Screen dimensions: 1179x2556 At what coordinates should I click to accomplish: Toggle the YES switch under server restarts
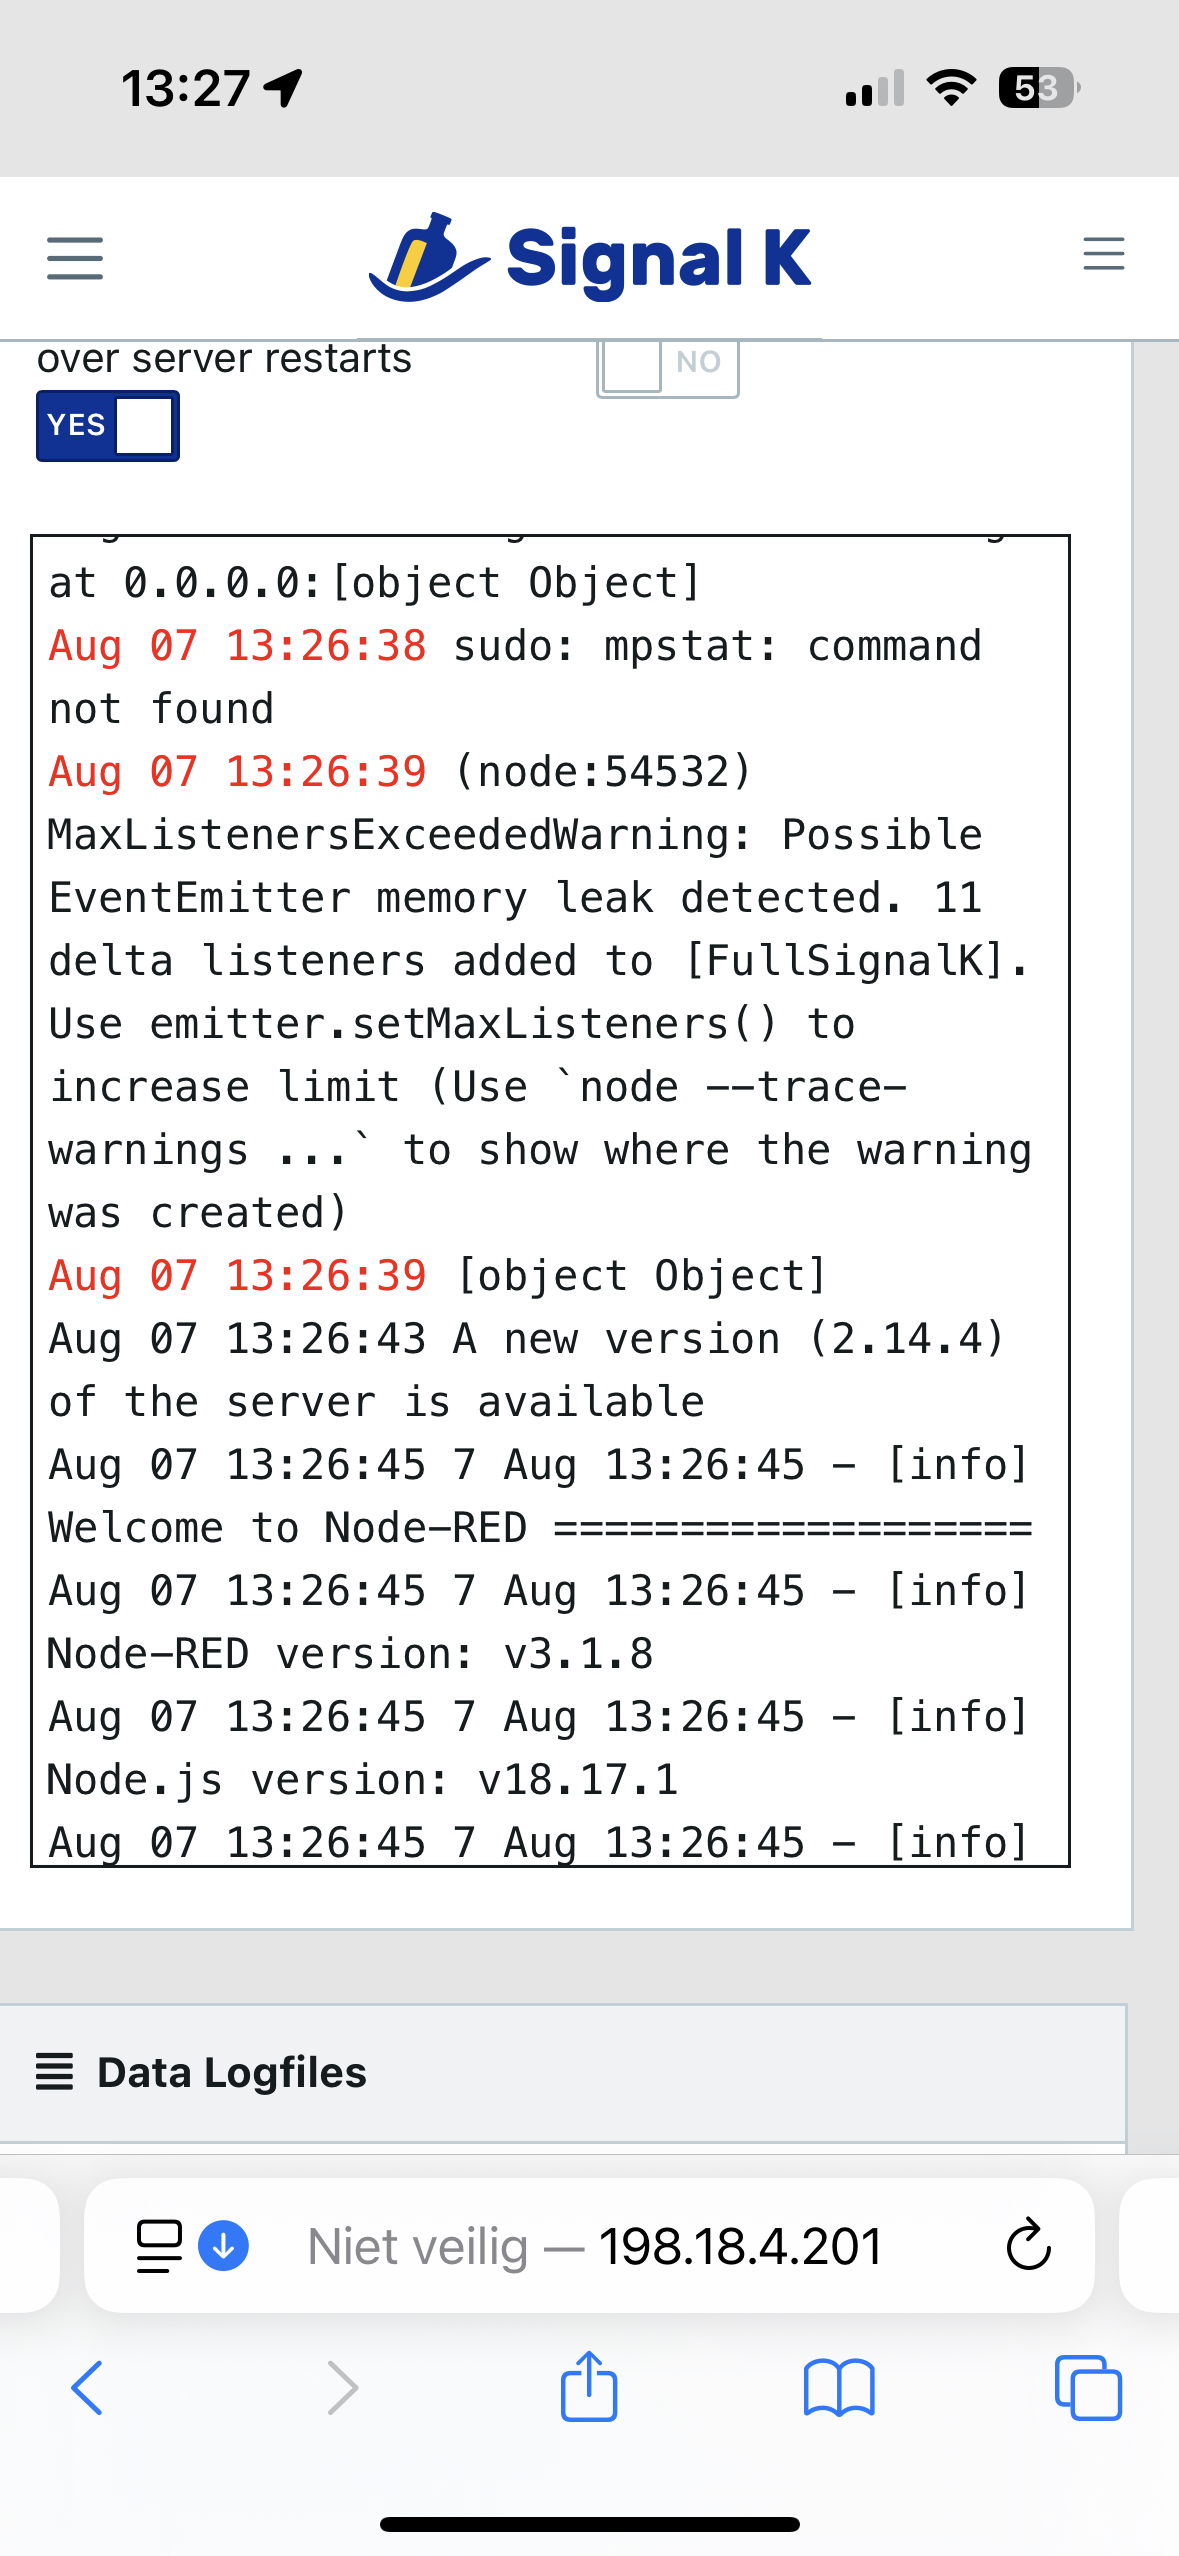[x=108, y=426]
